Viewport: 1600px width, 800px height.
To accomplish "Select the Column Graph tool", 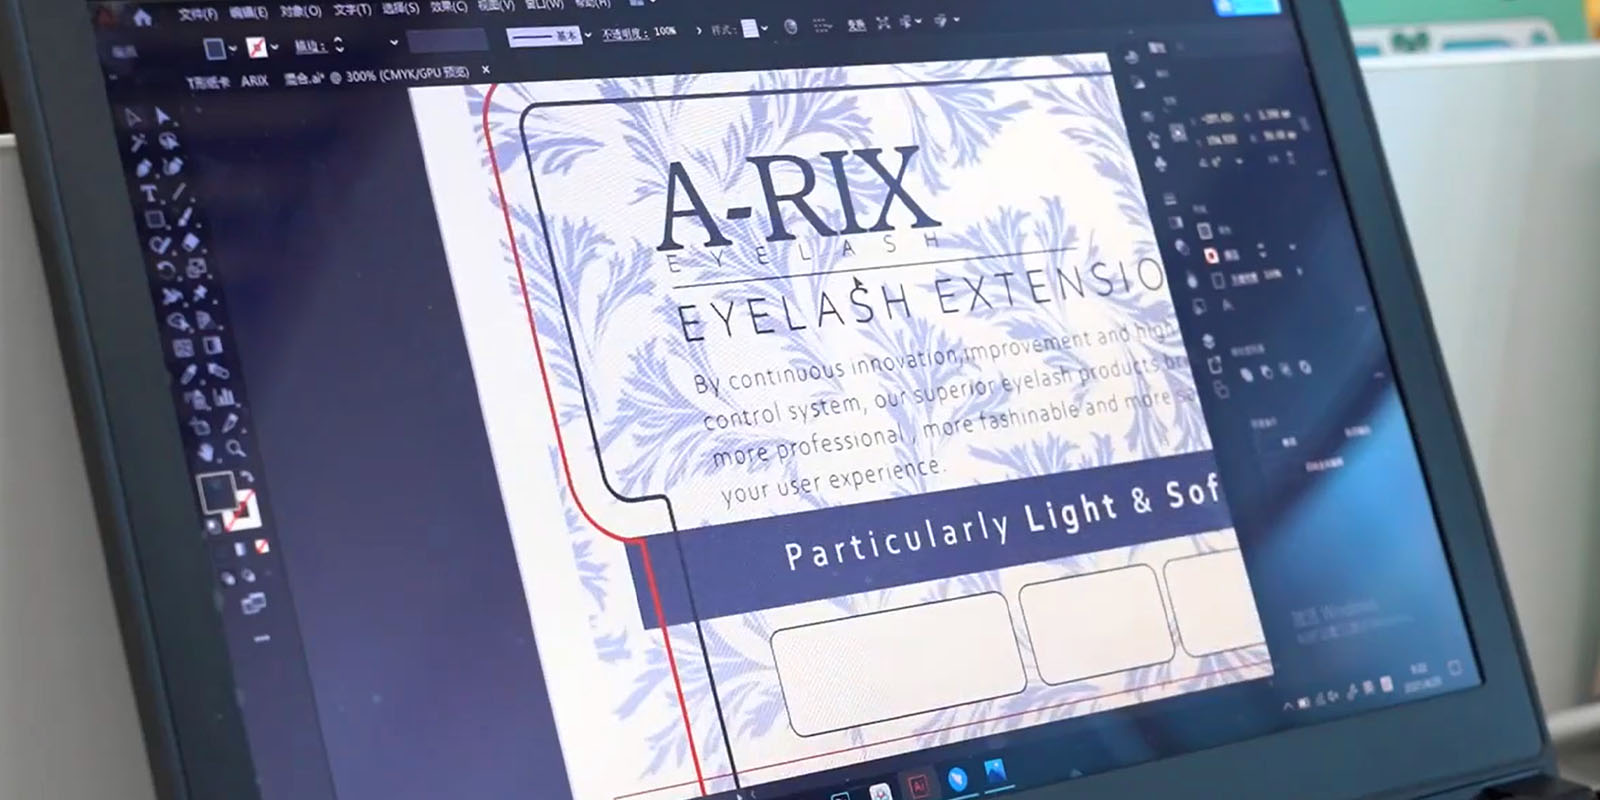I will tap(224, 397).
